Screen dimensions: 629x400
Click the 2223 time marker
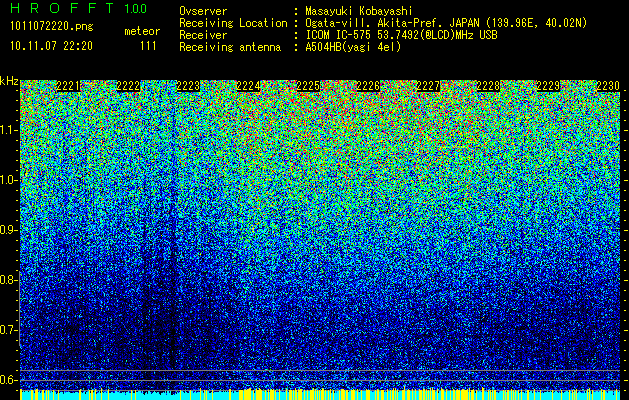point(188,86)
